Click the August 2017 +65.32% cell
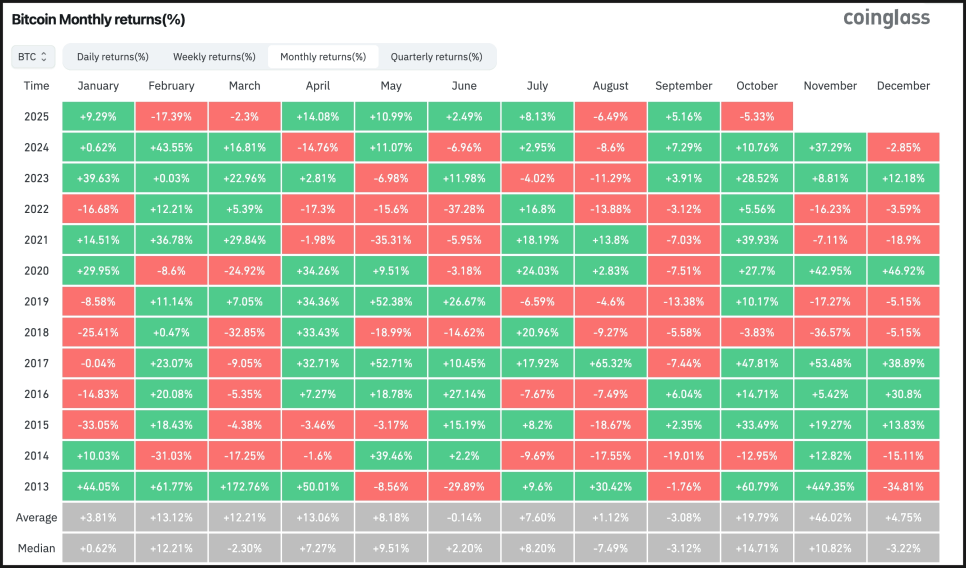This screenshot has height=568, width=966. click(x=610, y=364)
